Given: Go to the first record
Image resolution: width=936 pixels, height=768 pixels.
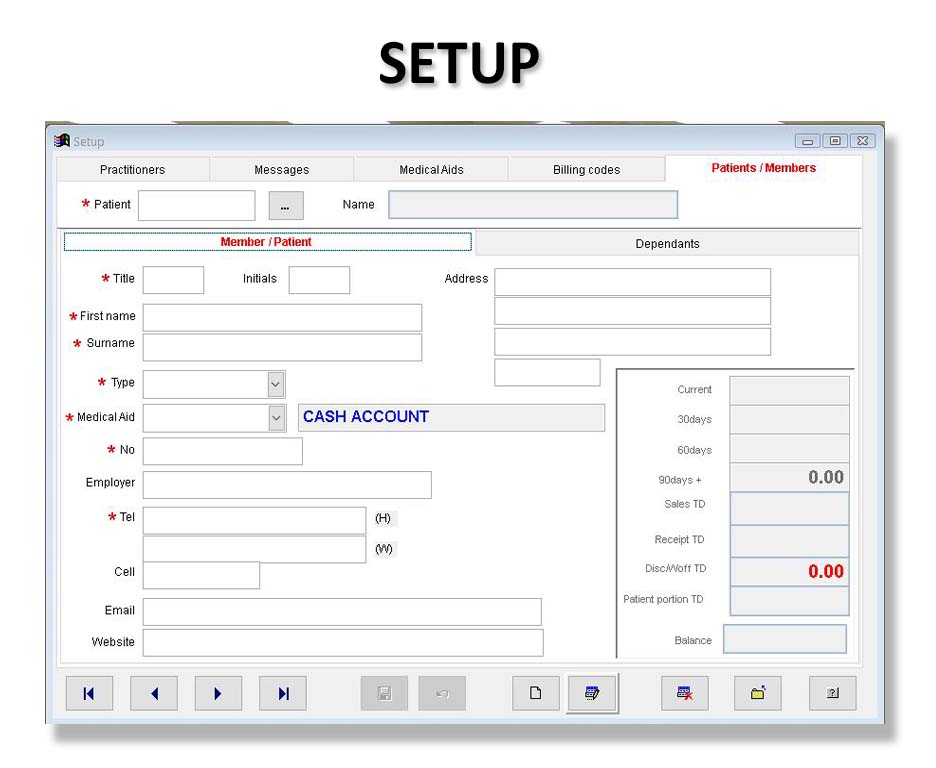Looking at the screenshot, I should click(89, 693).
